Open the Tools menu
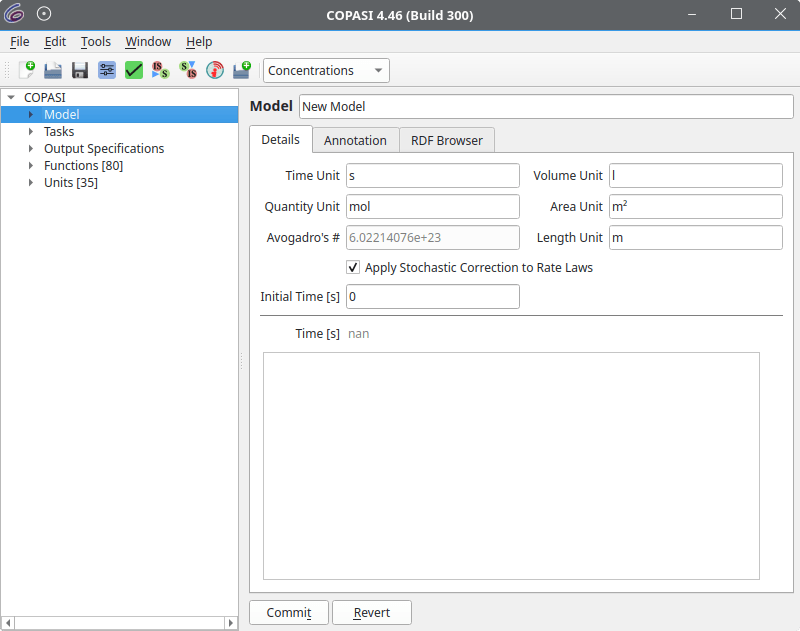Screen dimensions: 800x631 pyautogui.click(x=95, y=42)
